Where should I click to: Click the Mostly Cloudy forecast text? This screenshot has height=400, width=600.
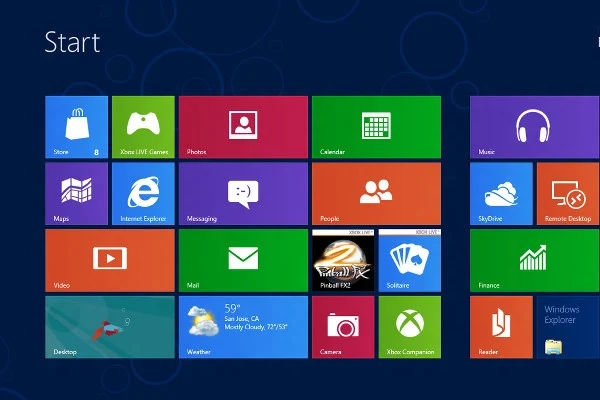click(256, 327)
